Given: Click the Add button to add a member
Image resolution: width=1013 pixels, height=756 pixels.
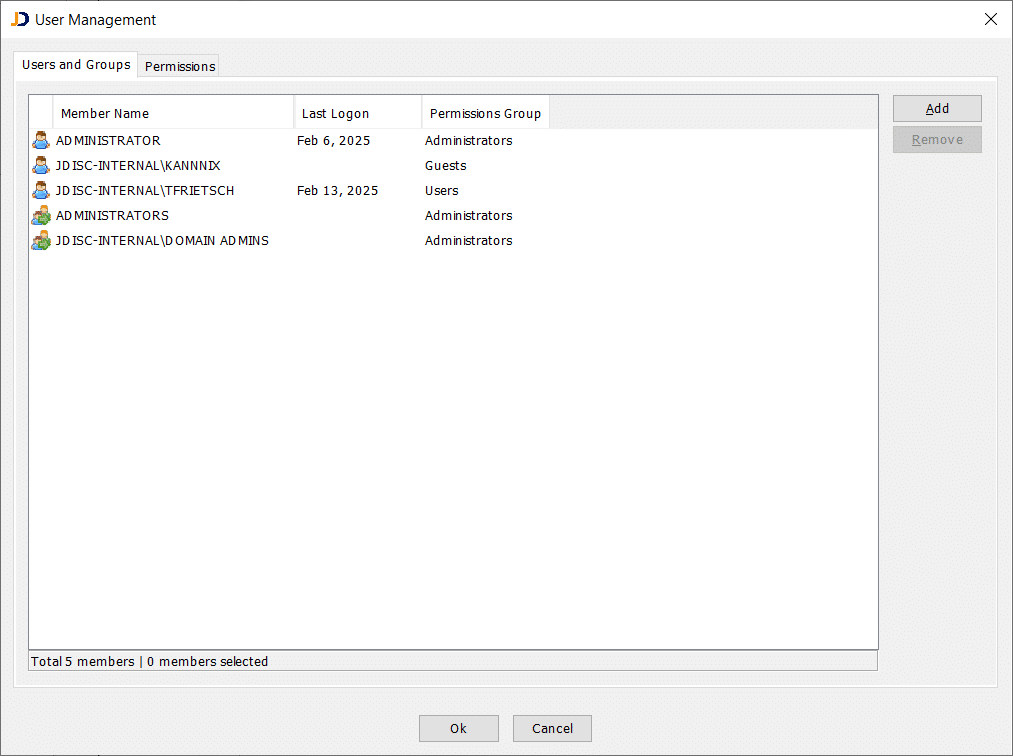Looking at the screenshot, I should [x=936, y=108].
